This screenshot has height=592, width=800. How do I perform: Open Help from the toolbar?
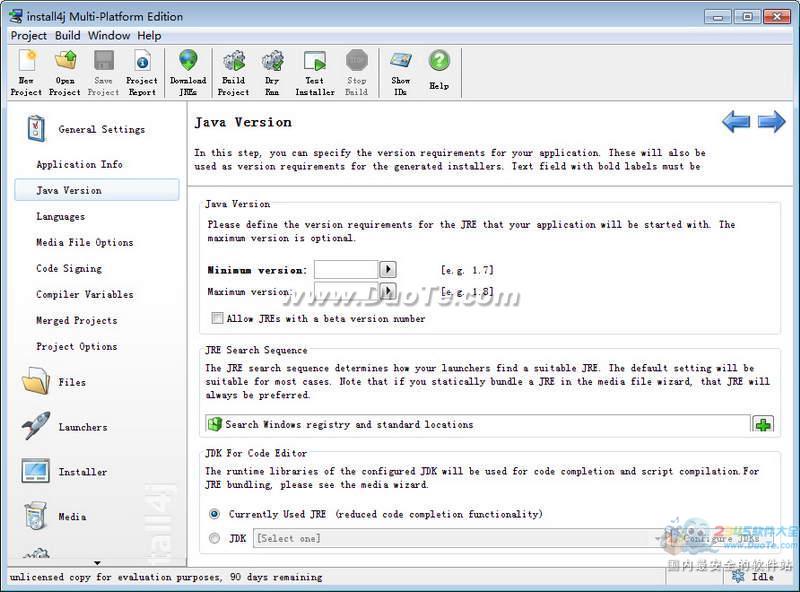pyautogui.click(x=439, y=72)
